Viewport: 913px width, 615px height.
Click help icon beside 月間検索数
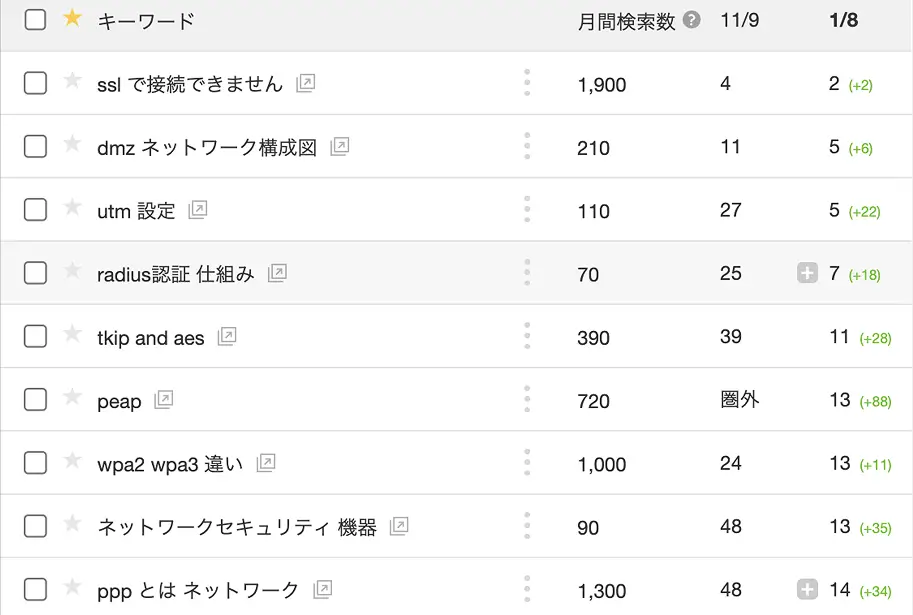point(691,20)
